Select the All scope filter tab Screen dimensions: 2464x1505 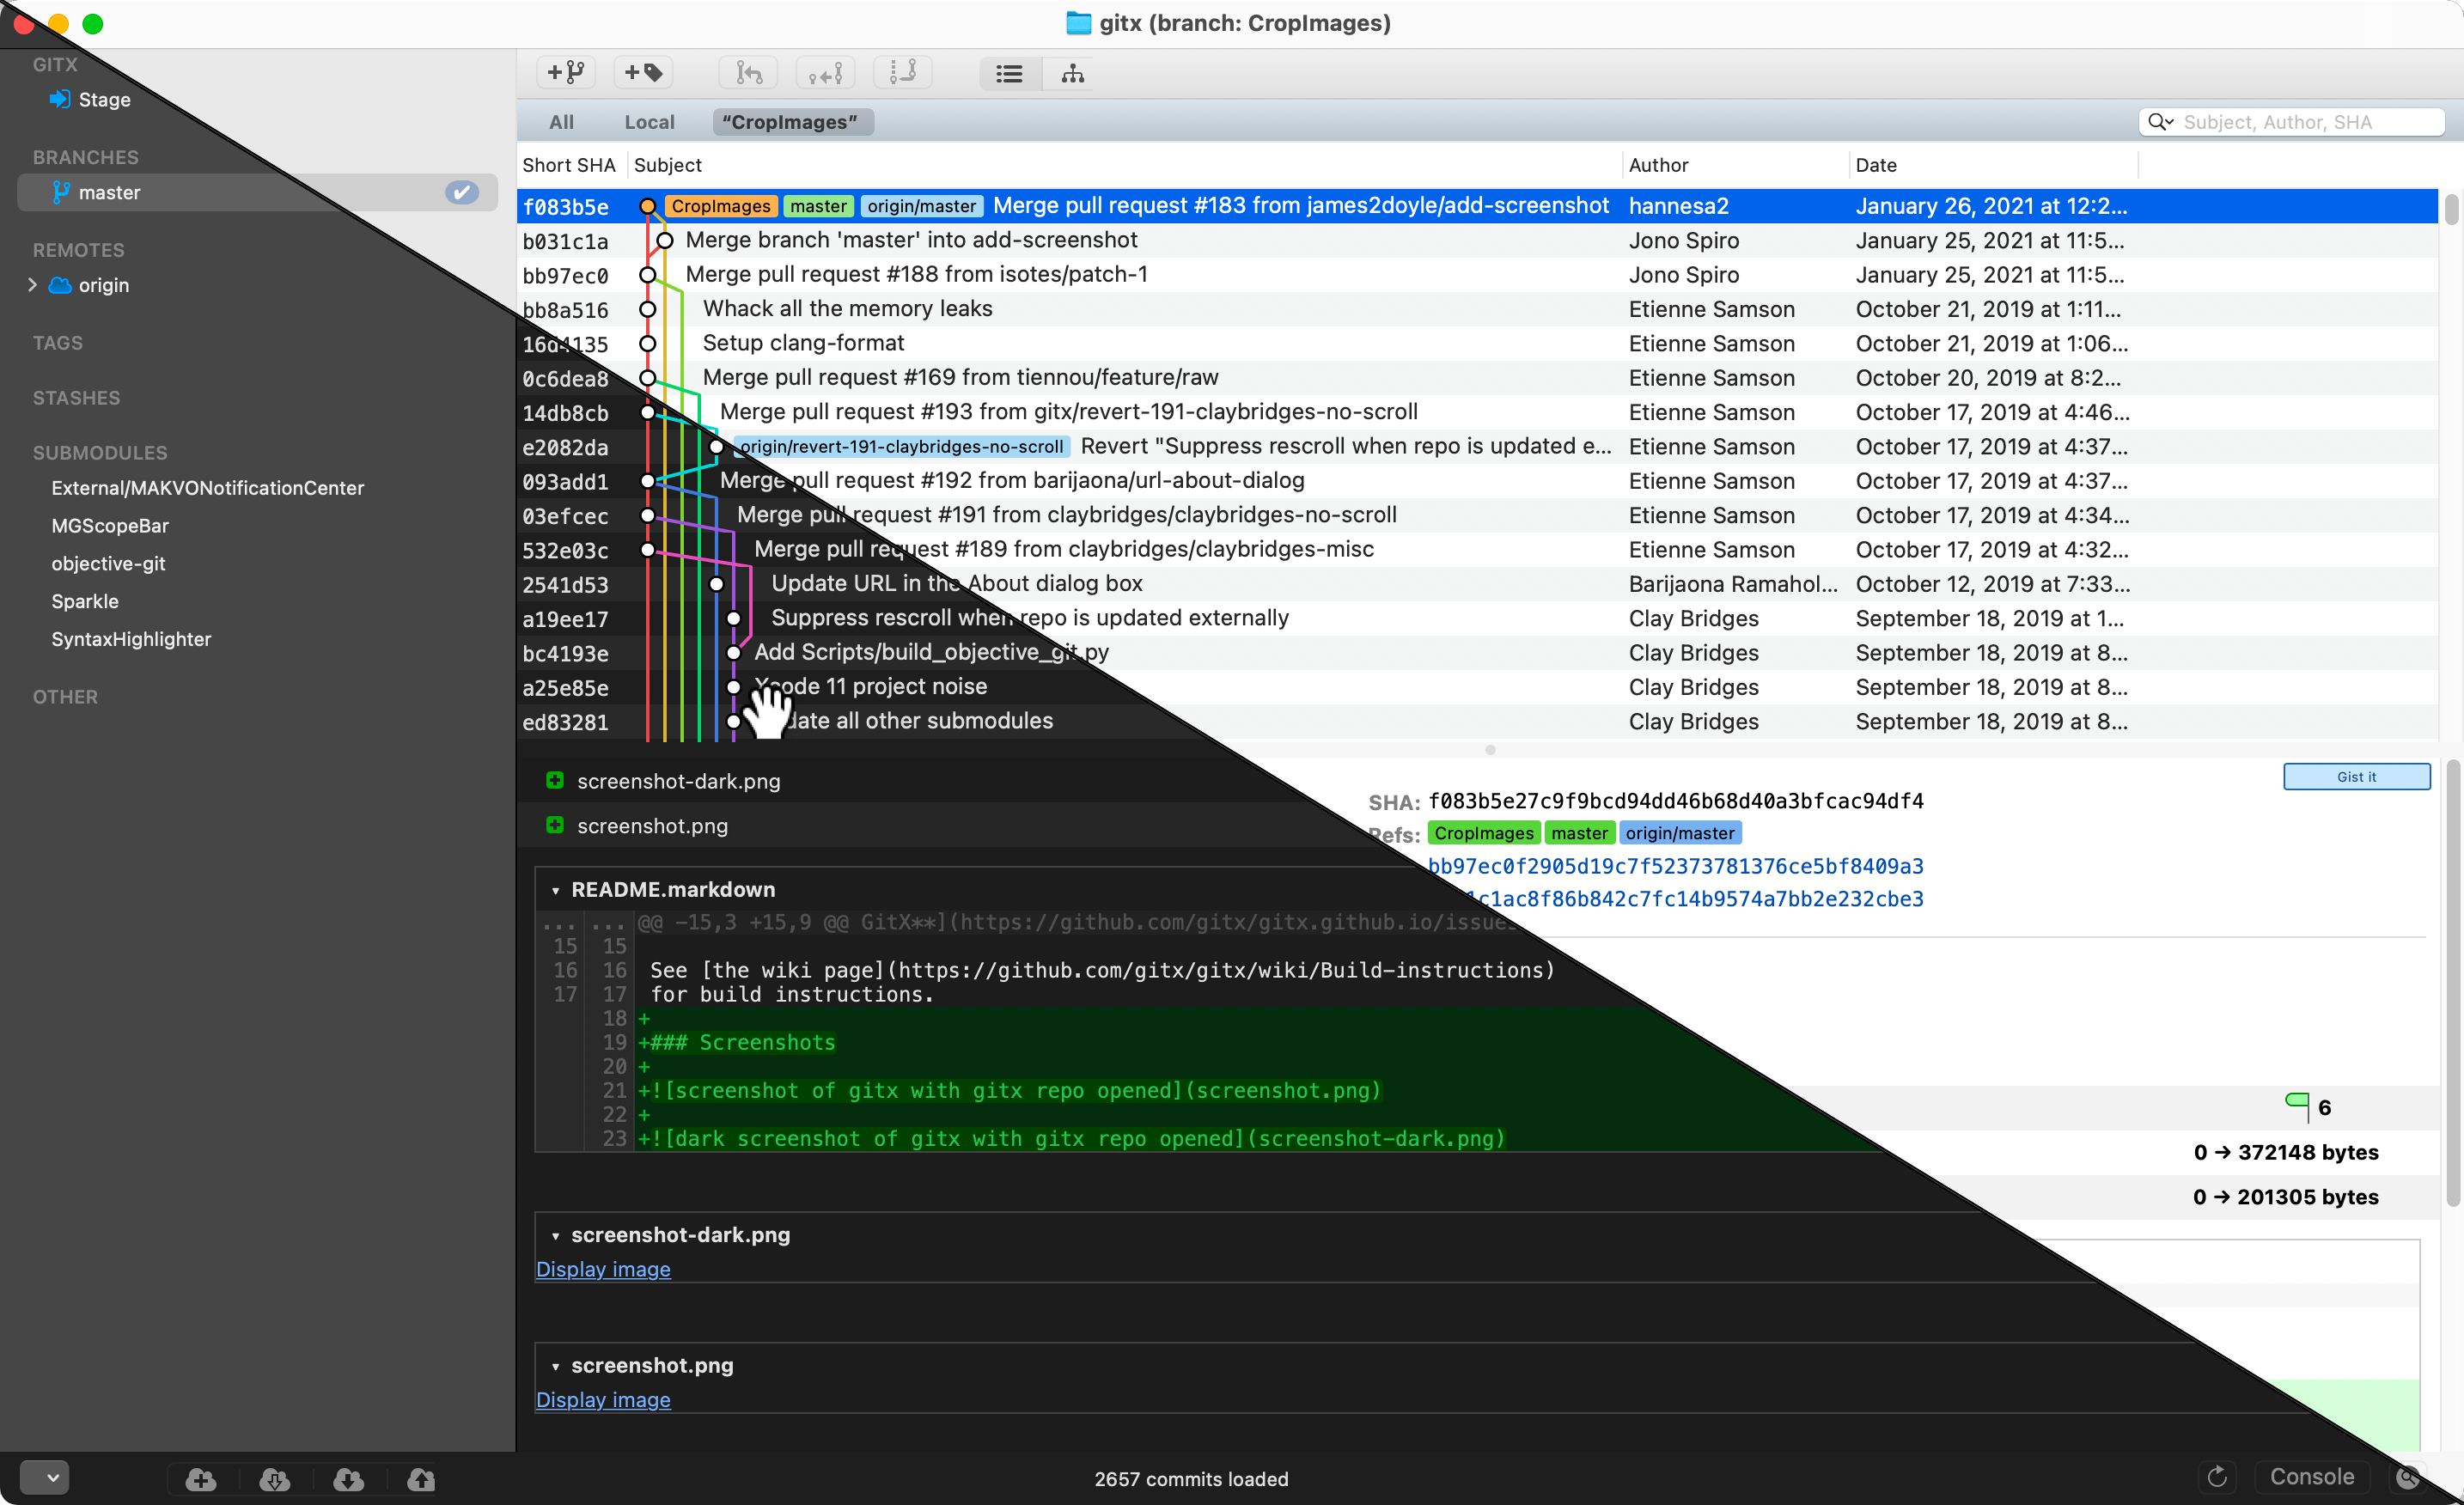point(561,122)
